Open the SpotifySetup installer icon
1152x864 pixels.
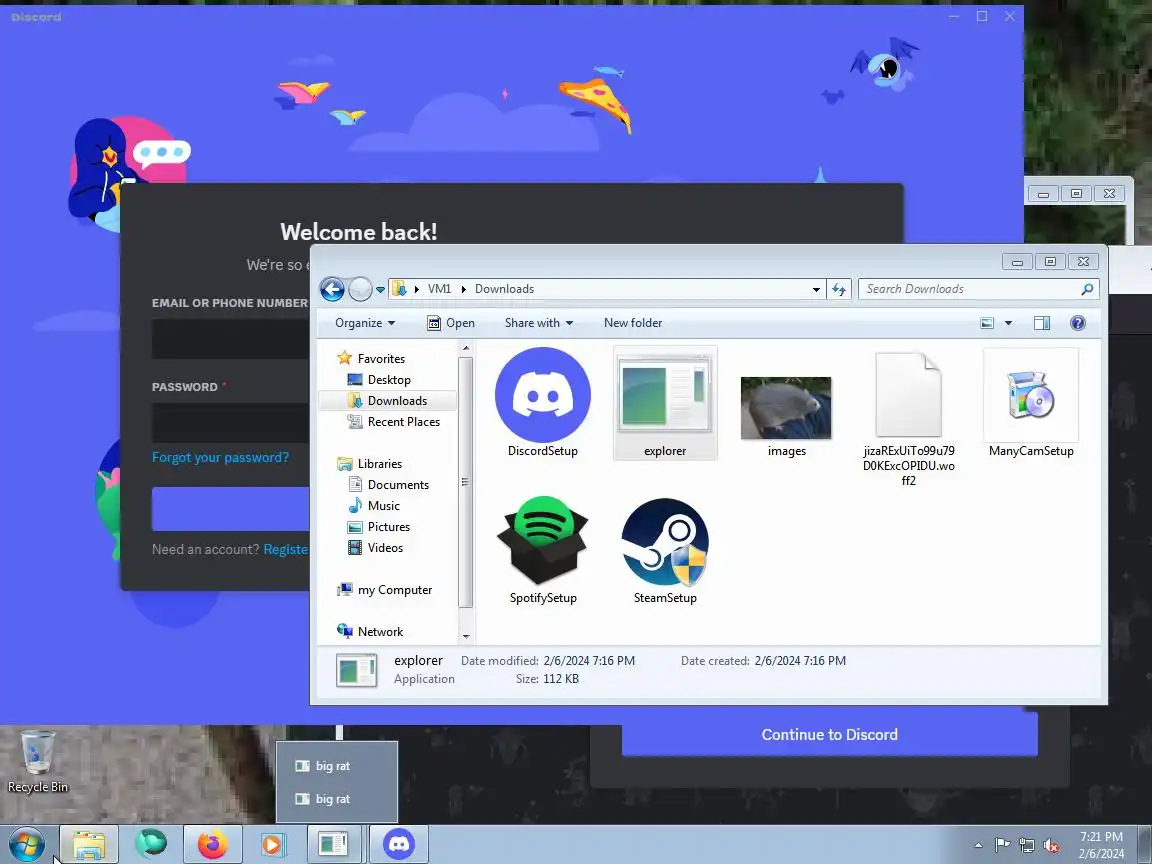tap(542, 541)
